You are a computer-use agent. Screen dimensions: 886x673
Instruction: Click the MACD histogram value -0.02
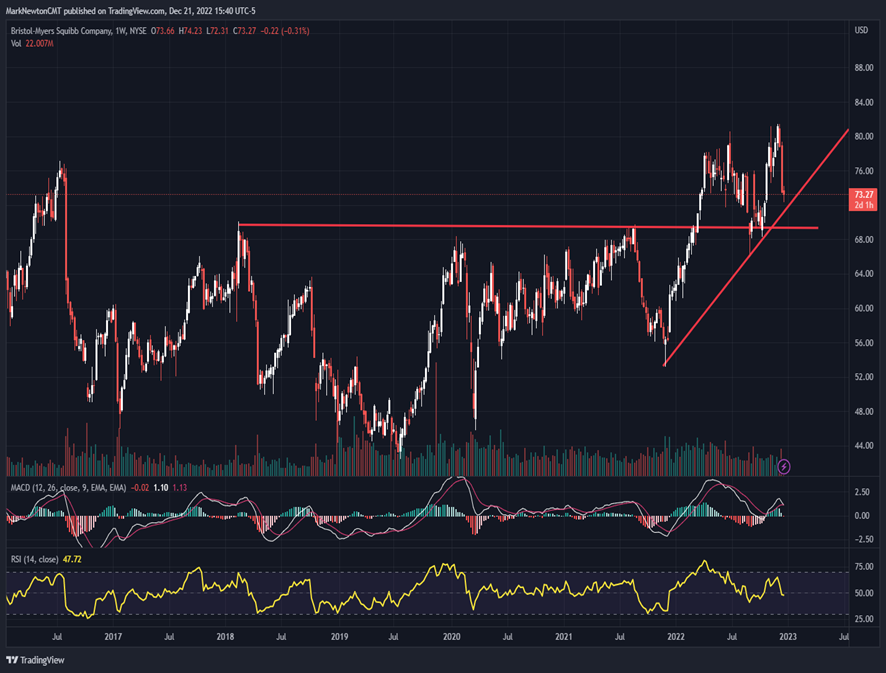(x=140, y=488)
